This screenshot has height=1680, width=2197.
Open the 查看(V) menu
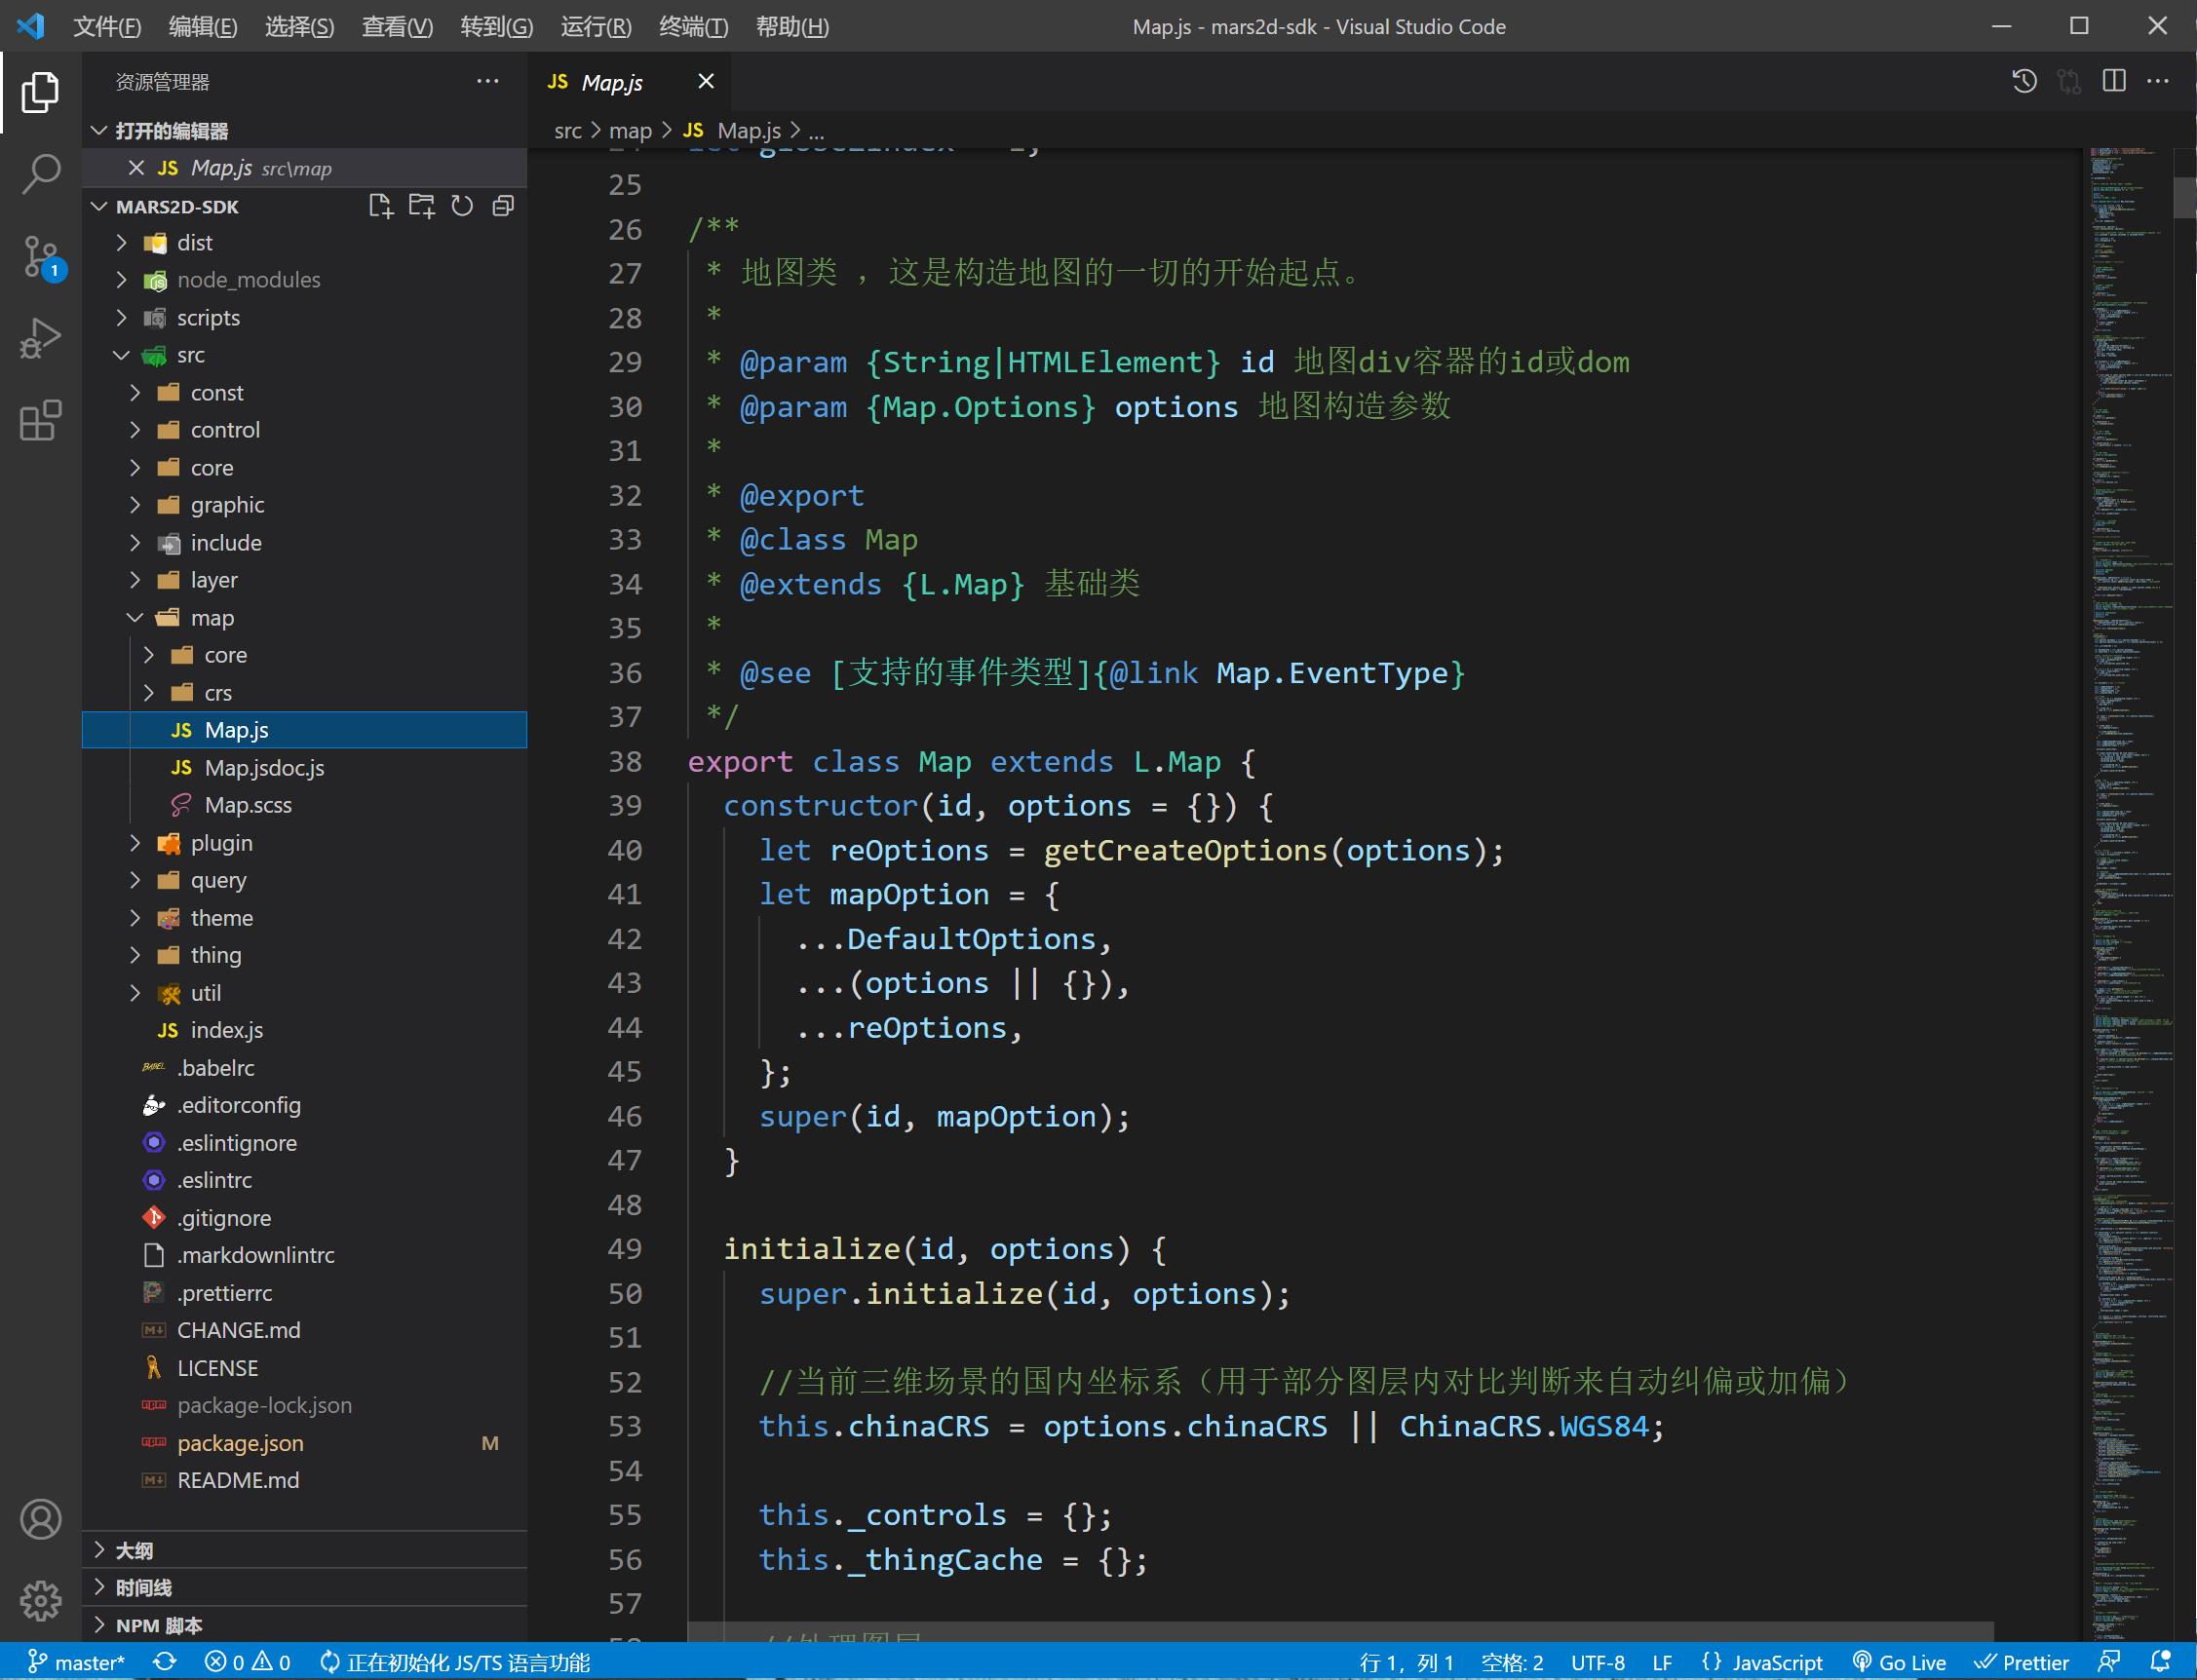[x=397, y=27]
